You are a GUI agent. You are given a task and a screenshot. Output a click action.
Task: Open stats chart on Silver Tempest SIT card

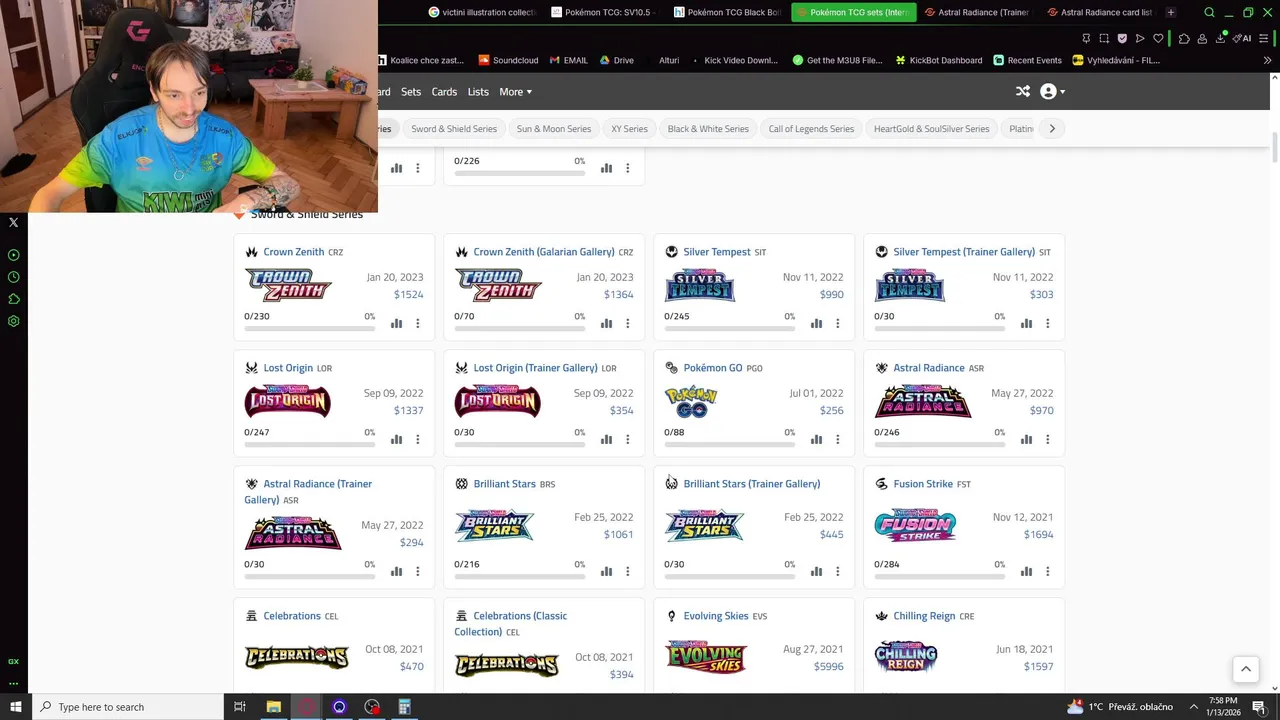[816, 323]
